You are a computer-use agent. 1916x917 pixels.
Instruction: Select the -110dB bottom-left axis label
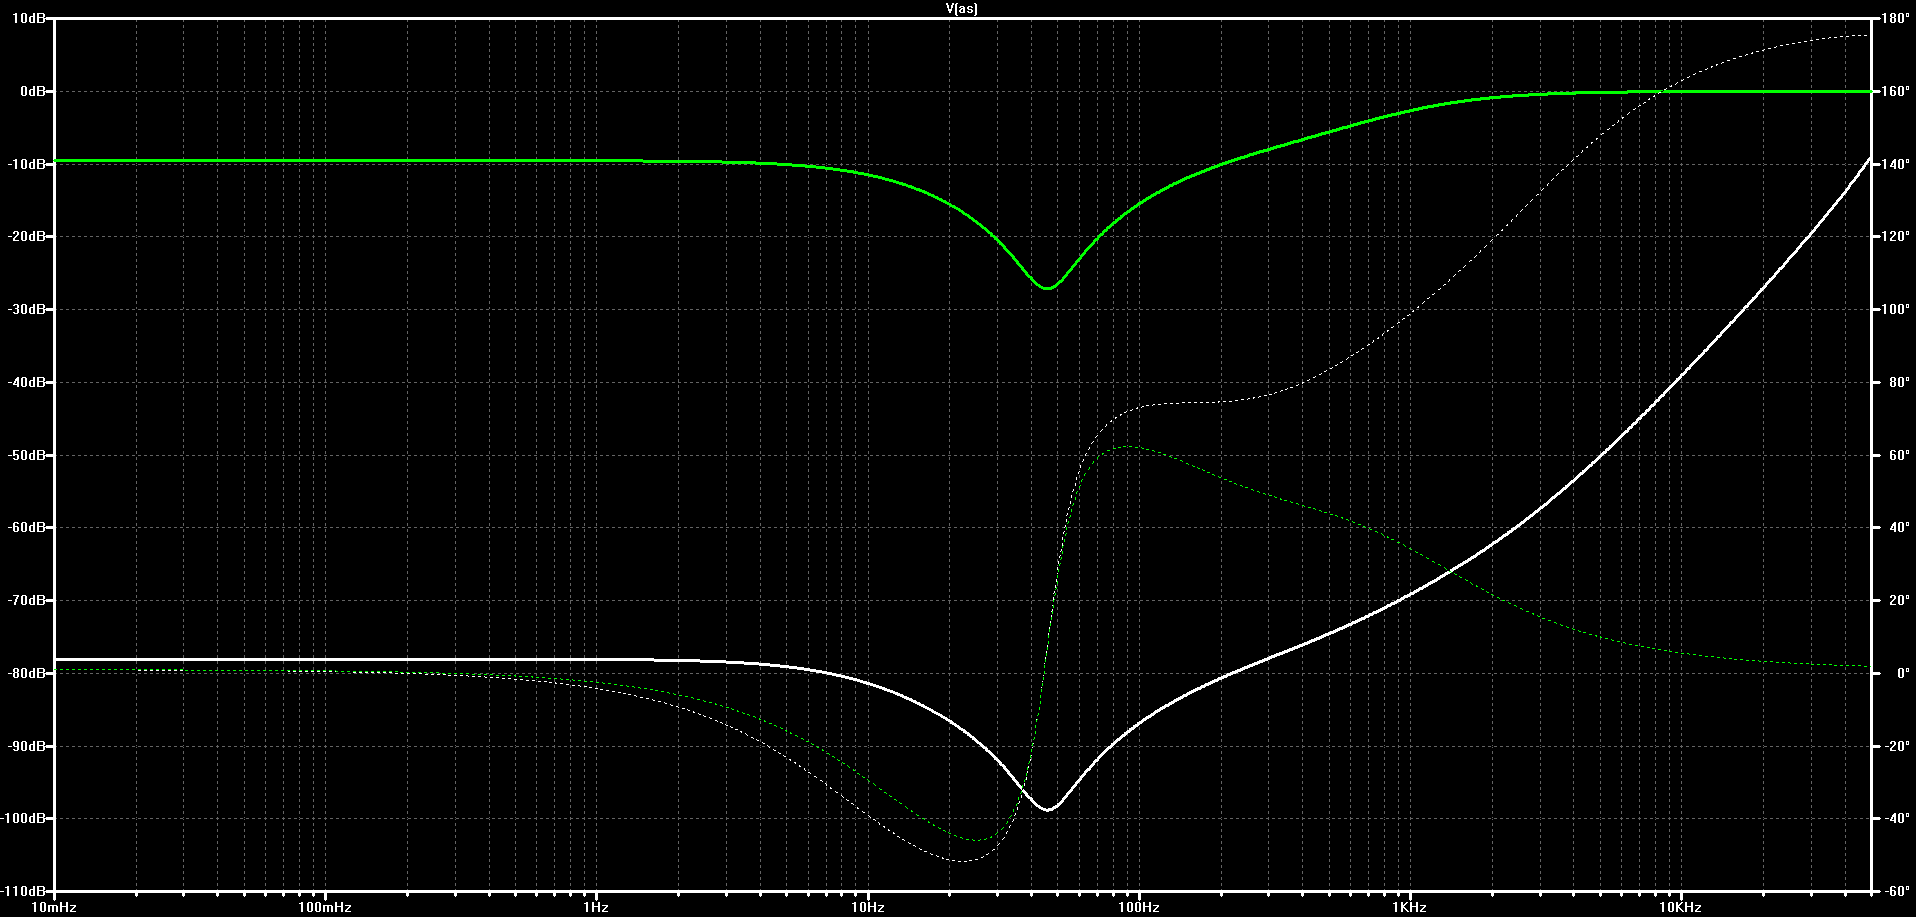(x=24, y=891)
